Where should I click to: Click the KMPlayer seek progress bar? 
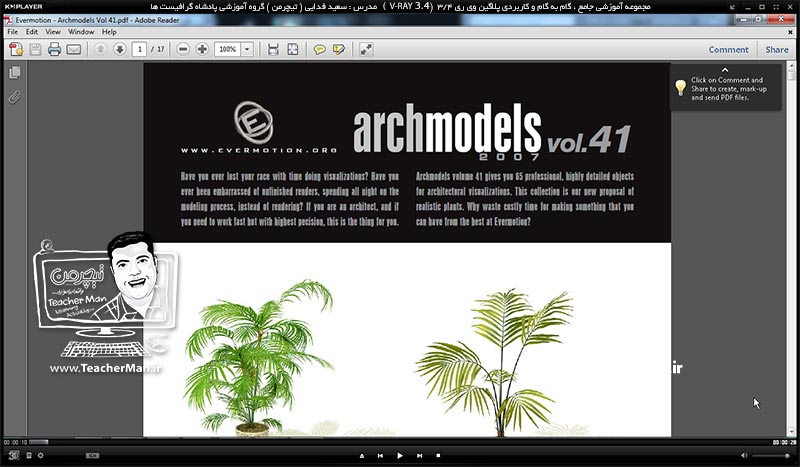(400, 442)
